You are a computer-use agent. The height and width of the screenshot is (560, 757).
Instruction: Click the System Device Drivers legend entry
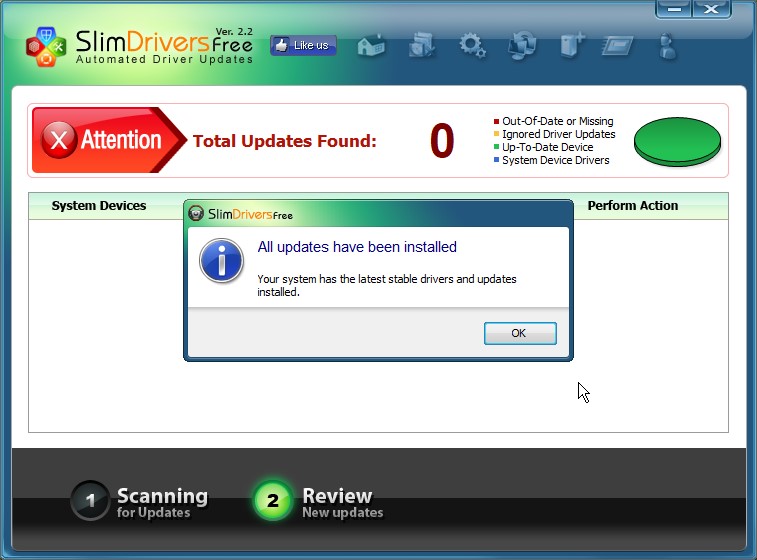[552, 160]
